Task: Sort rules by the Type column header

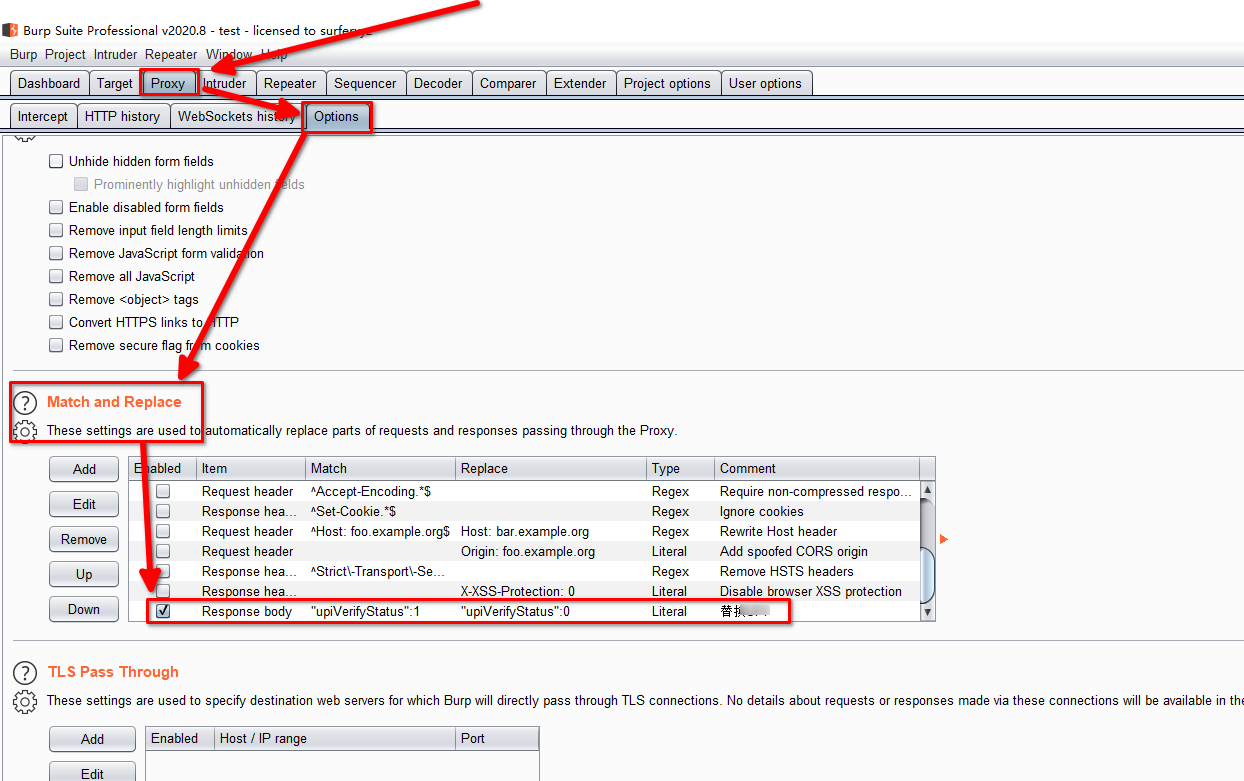Action: click(x=680, y=468)
